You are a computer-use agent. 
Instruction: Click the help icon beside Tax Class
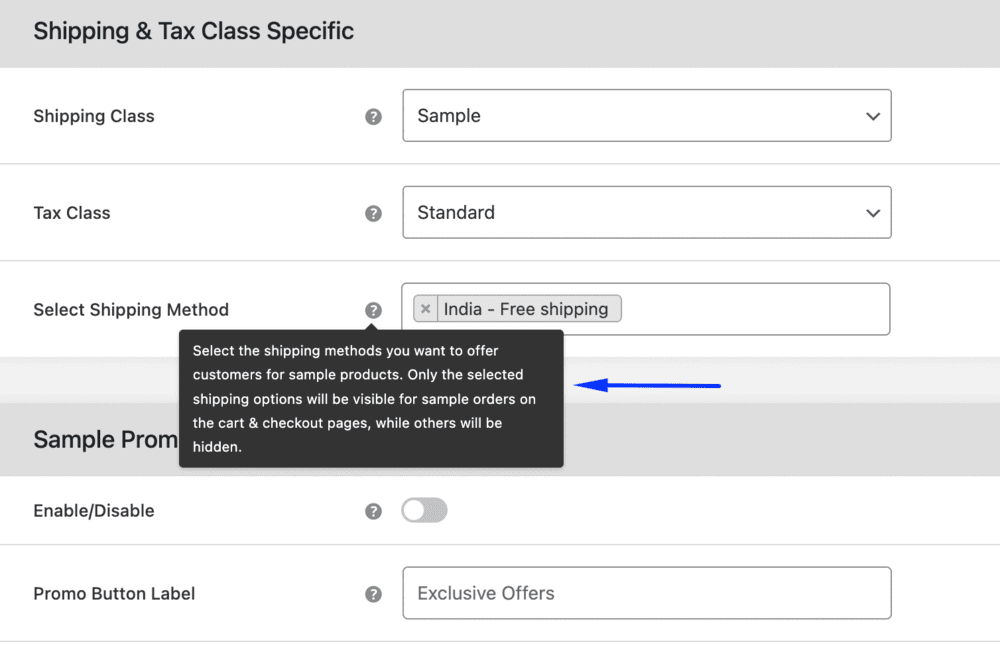coord(373,213)
